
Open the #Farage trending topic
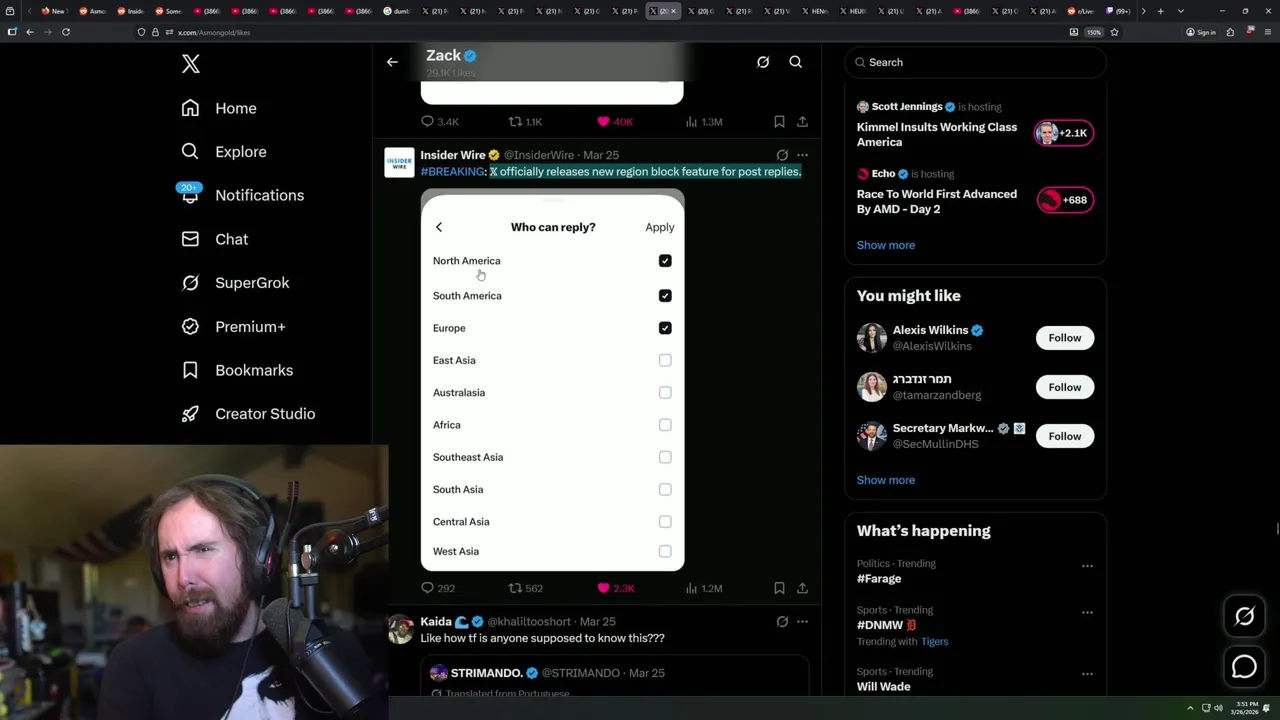coord(879,579)
